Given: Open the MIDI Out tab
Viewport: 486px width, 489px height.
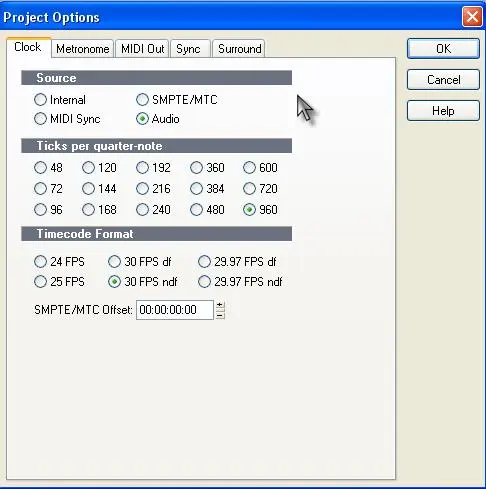Looking at the screenshot, I should coord(142,49).
